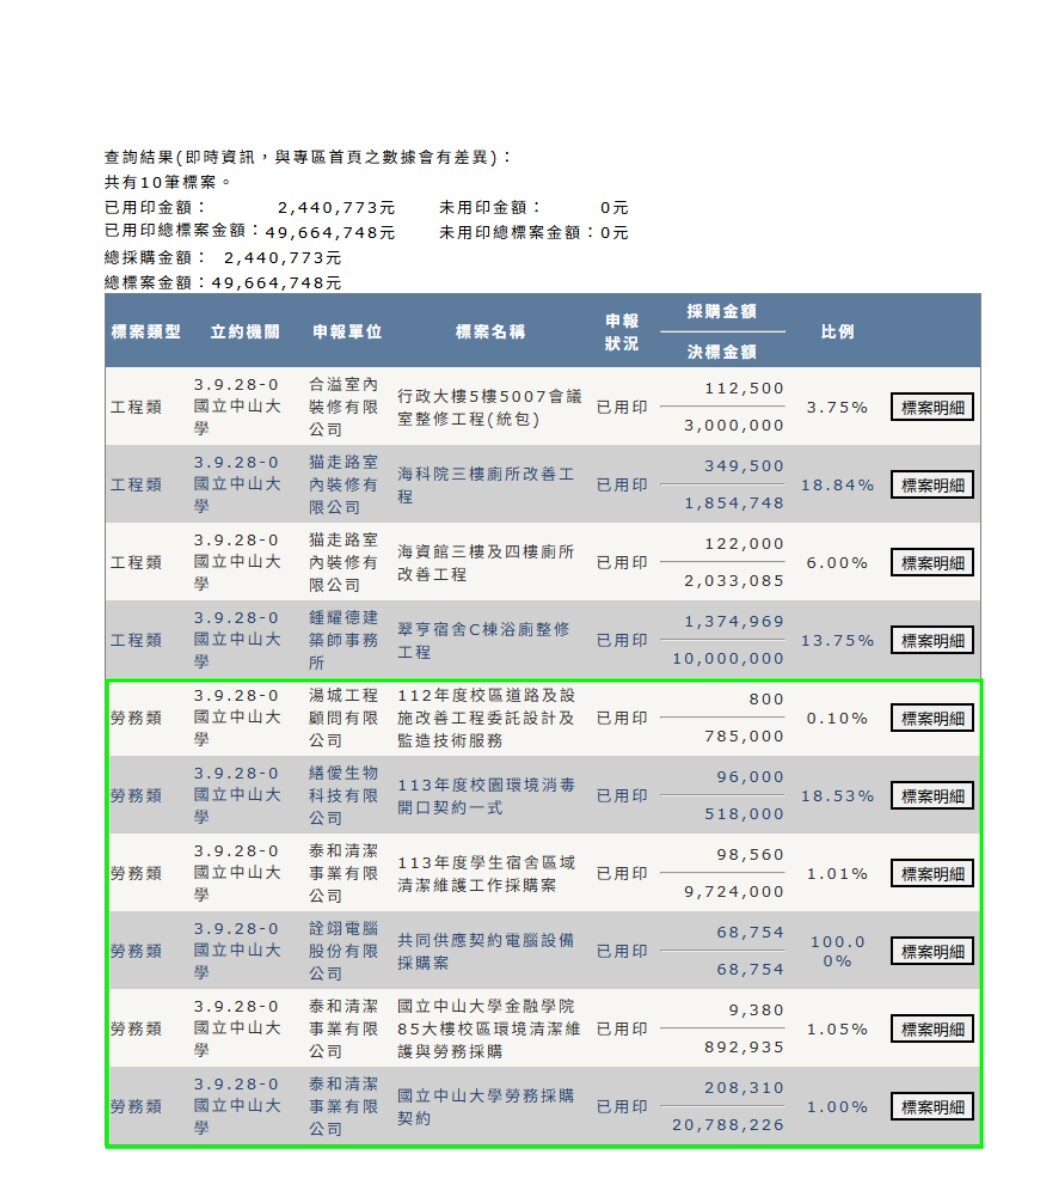The image size is (1051, 1197).
Task: Click the 立約機關 column header
Action: click(x=245, y=331)
